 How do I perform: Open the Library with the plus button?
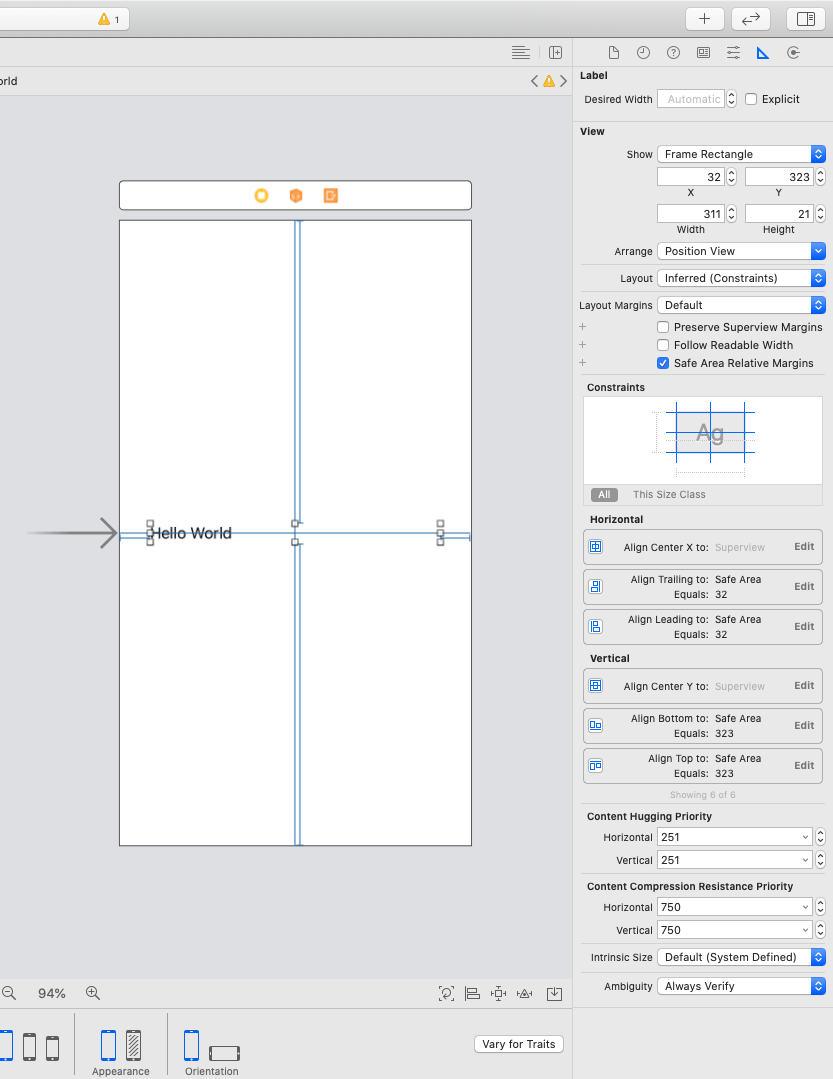point(704,19)
